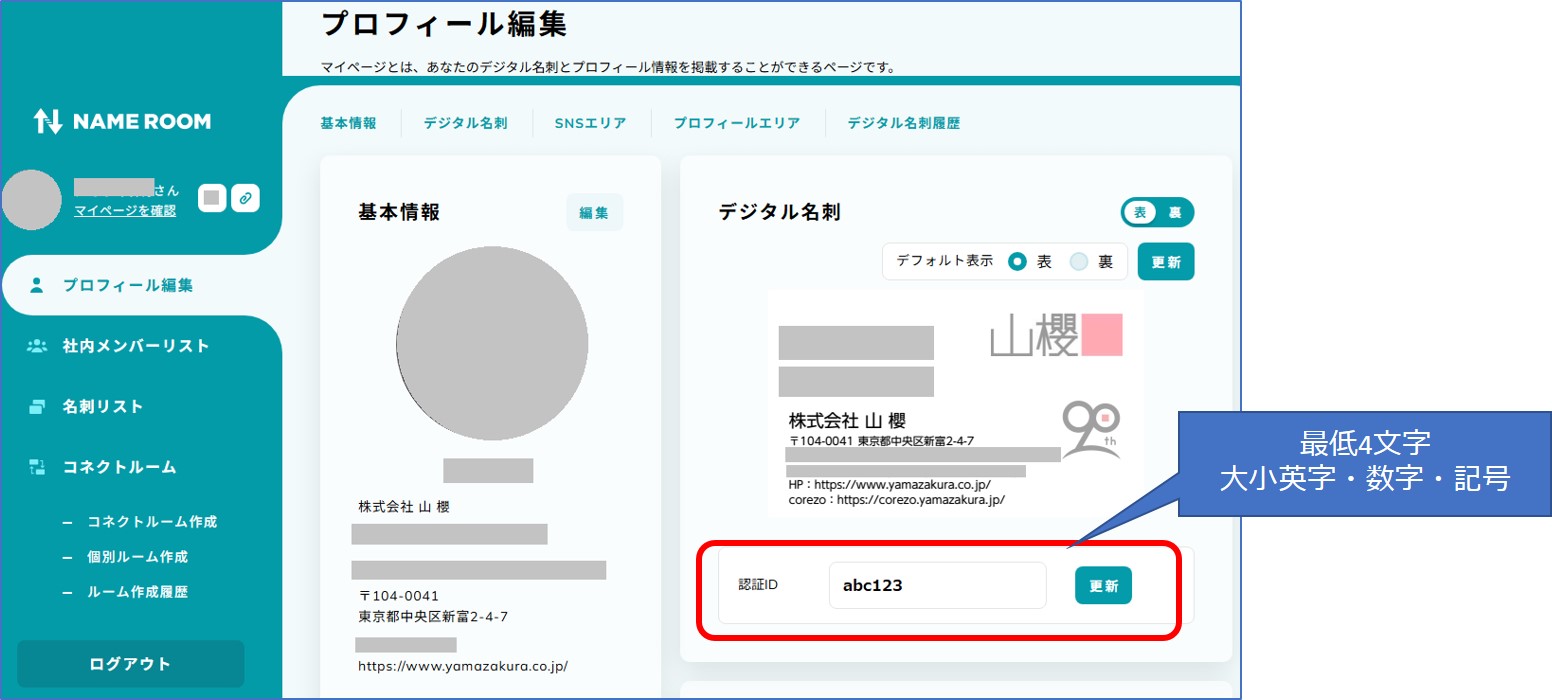The image size is (1552, 700).
Task: Click the 認証ID input field
Action: pyautogui.click(x=938, y=585)
